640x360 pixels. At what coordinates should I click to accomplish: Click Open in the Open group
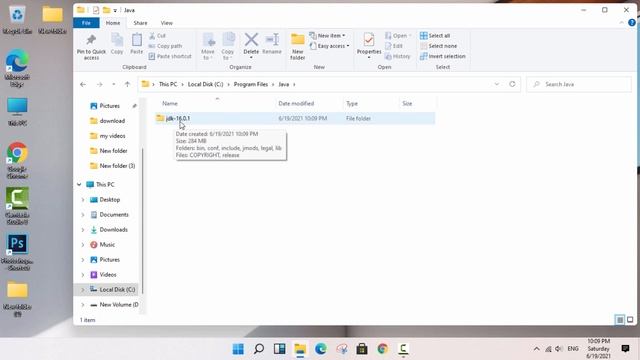click(398, 36)
